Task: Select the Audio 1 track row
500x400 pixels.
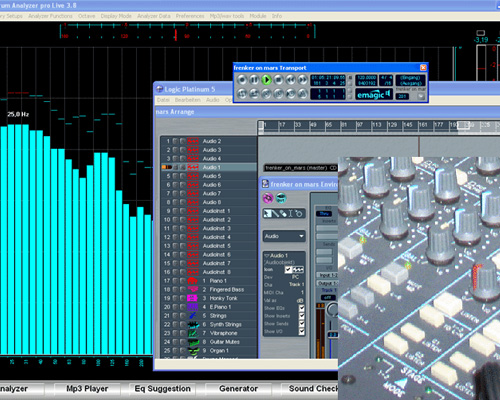Action: (209, 167)
